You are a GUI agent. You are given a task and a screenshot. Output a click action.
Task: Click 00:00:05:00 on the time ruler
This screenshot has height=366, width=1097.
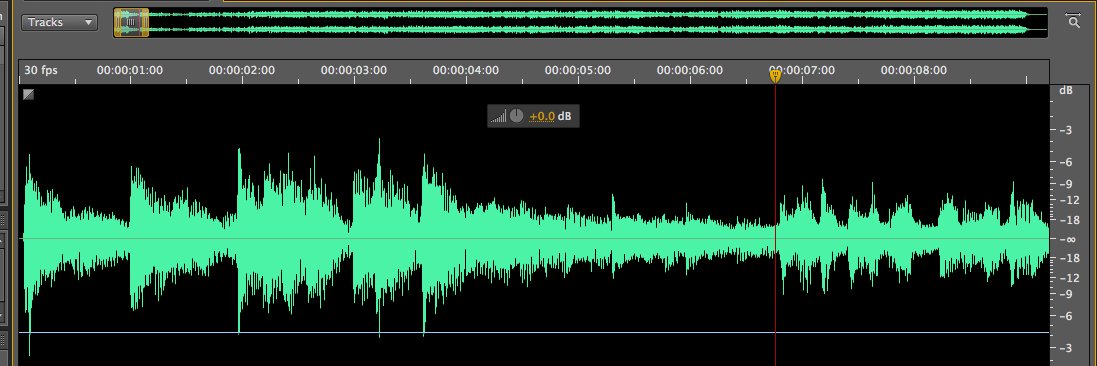[x=578, y=70]
